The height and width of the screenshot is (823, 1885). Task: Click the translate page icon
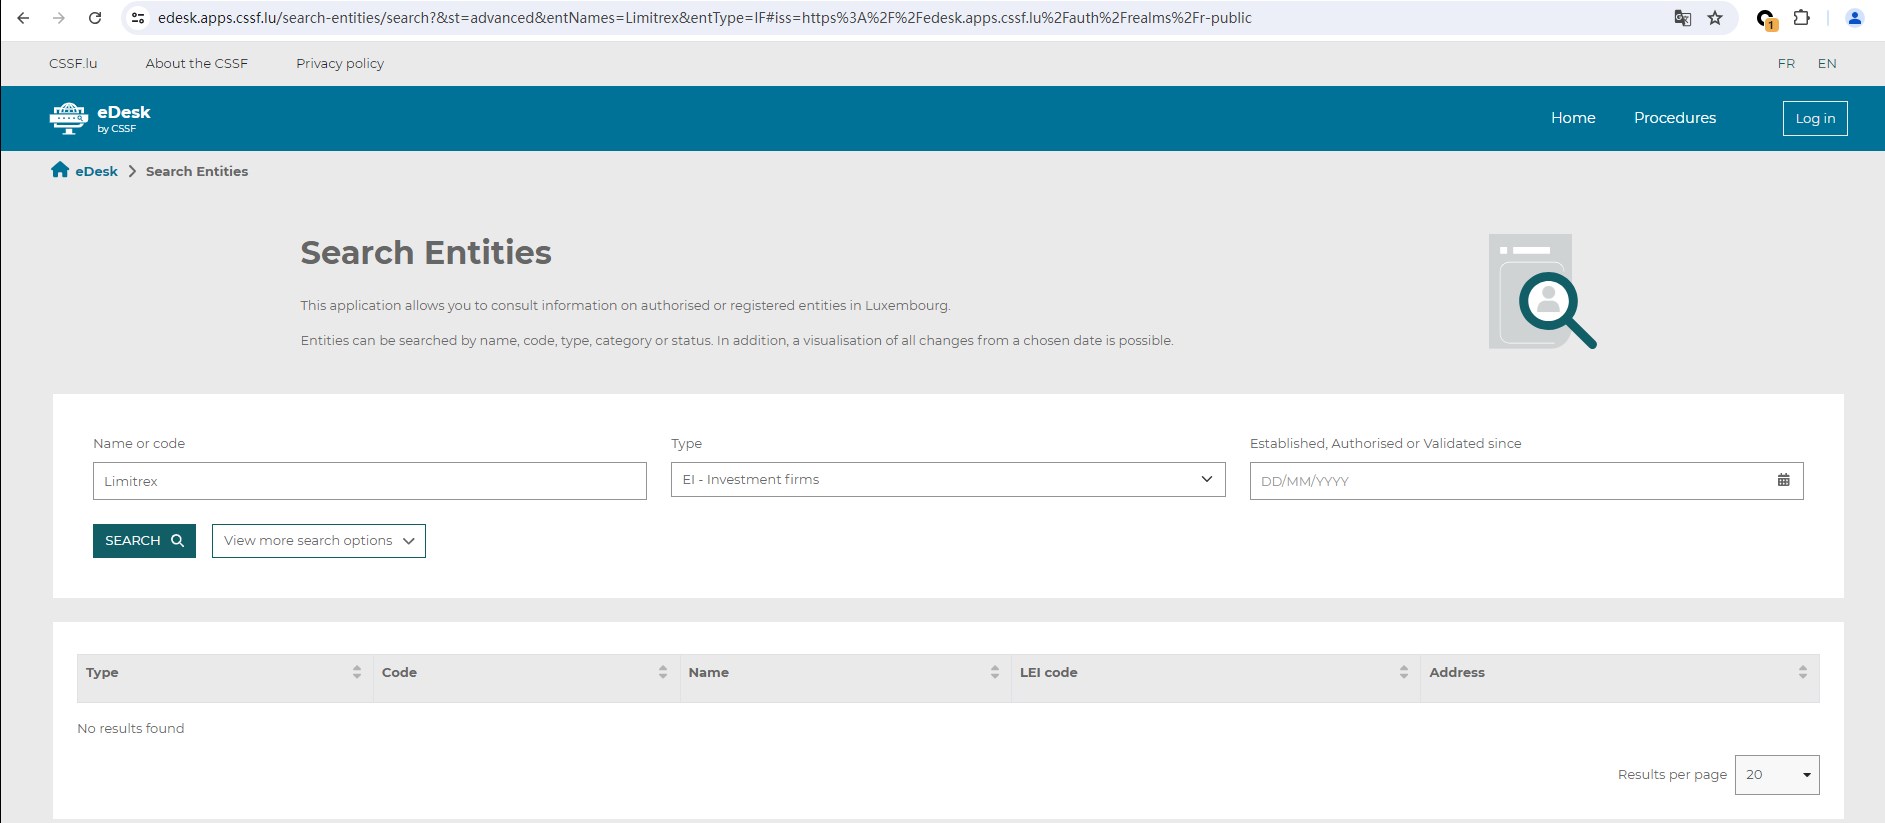(x=1683, y=18)
